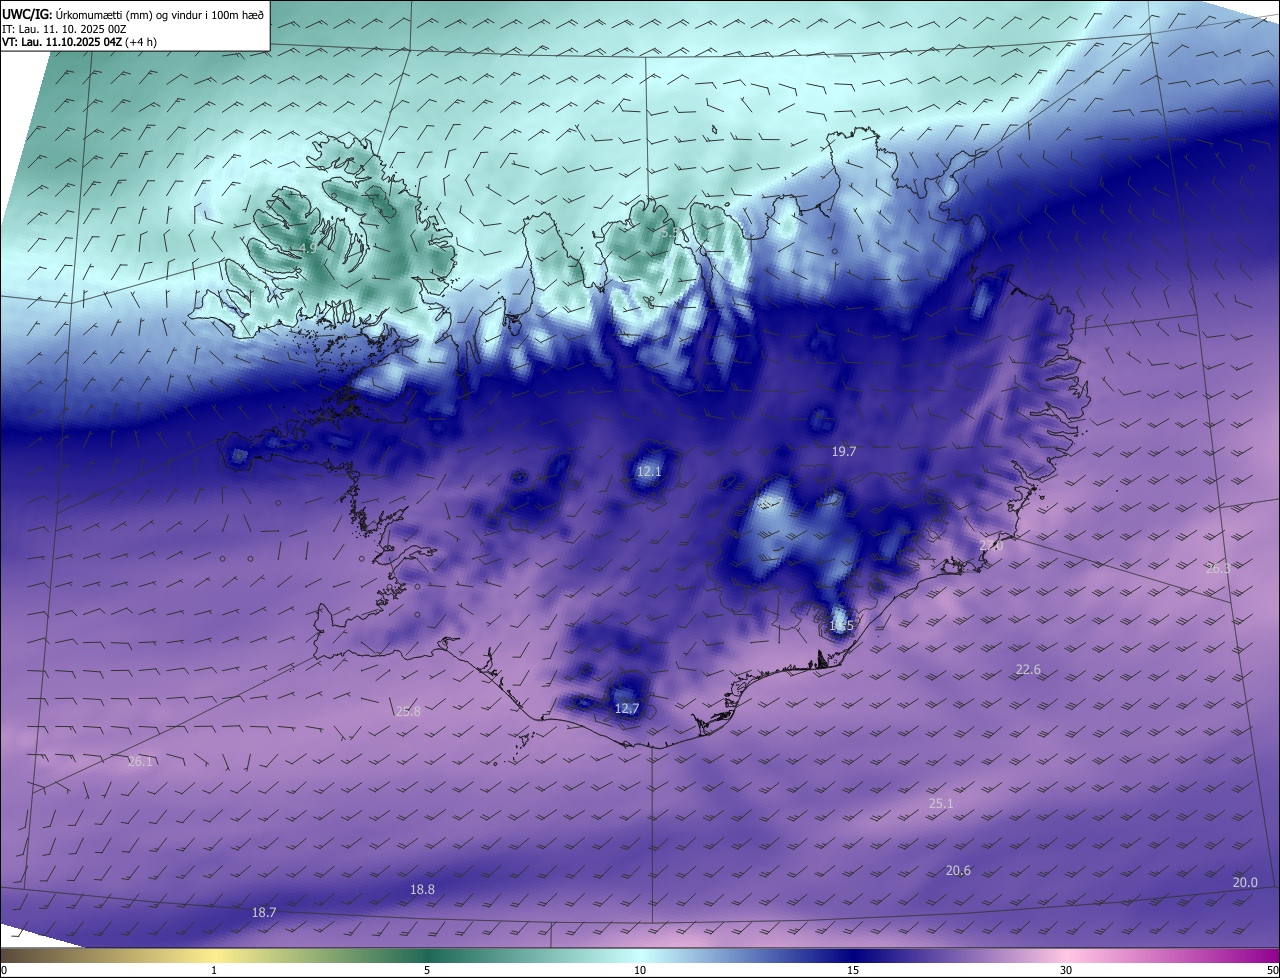Image resolution: width=1280 pixels, height=978 pixels.
Task: Click the 26.3 value over the eastern sea
Action: tap(1218, 568)
